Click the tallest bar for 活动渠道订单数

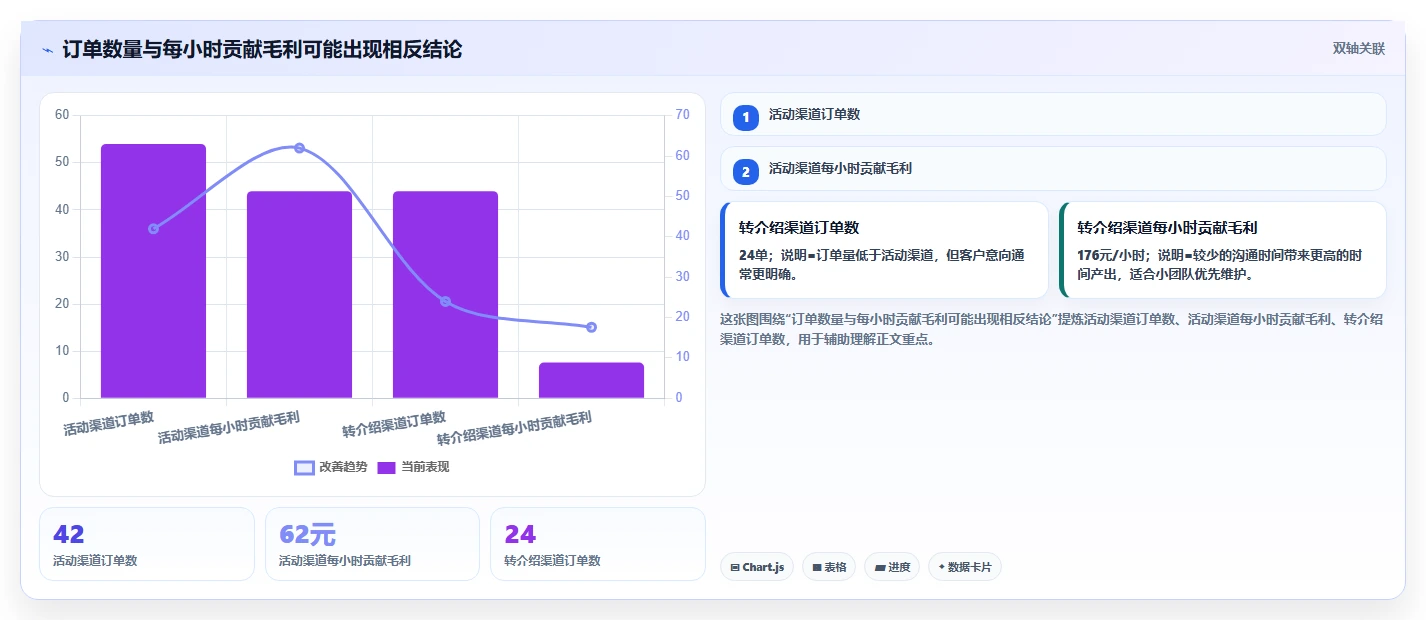pyautogui.click(x=153, y=271)
